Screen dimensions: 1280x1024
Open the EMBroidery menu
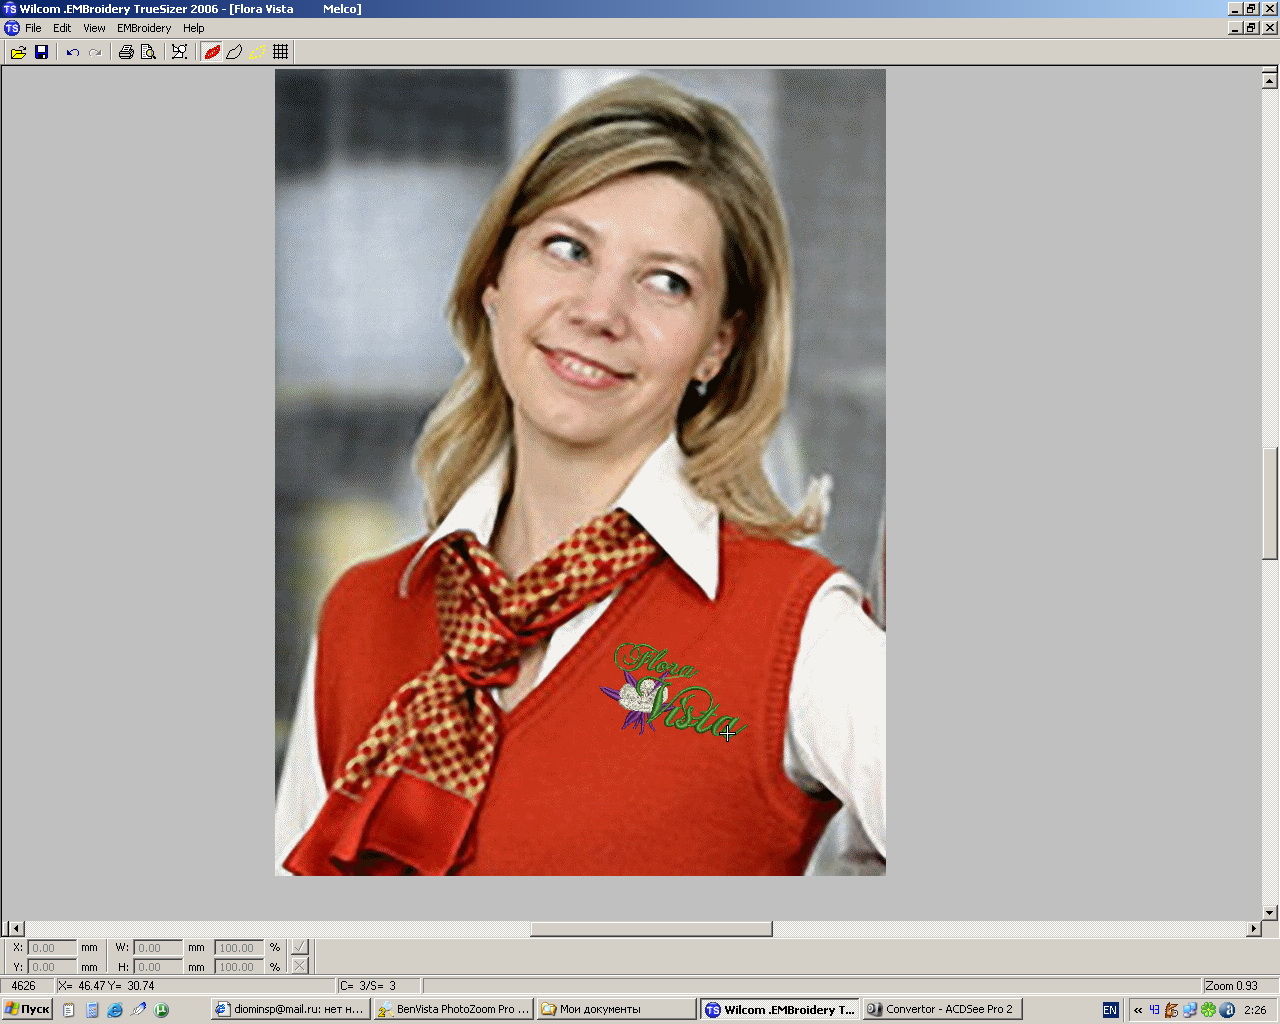click(144, 28)
